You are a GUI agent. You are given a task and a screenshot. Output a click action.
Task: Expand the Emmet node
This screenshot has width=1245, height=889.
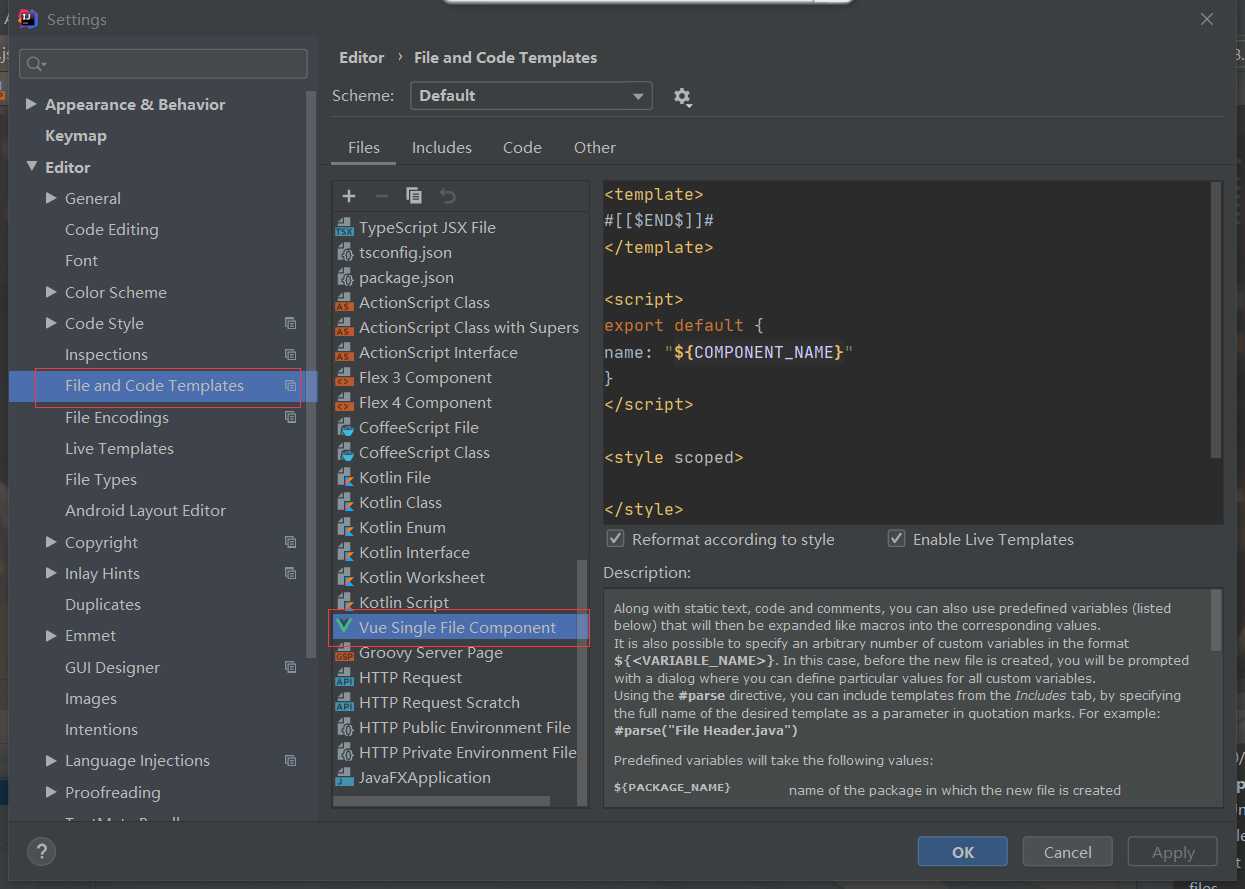[51, 635]
